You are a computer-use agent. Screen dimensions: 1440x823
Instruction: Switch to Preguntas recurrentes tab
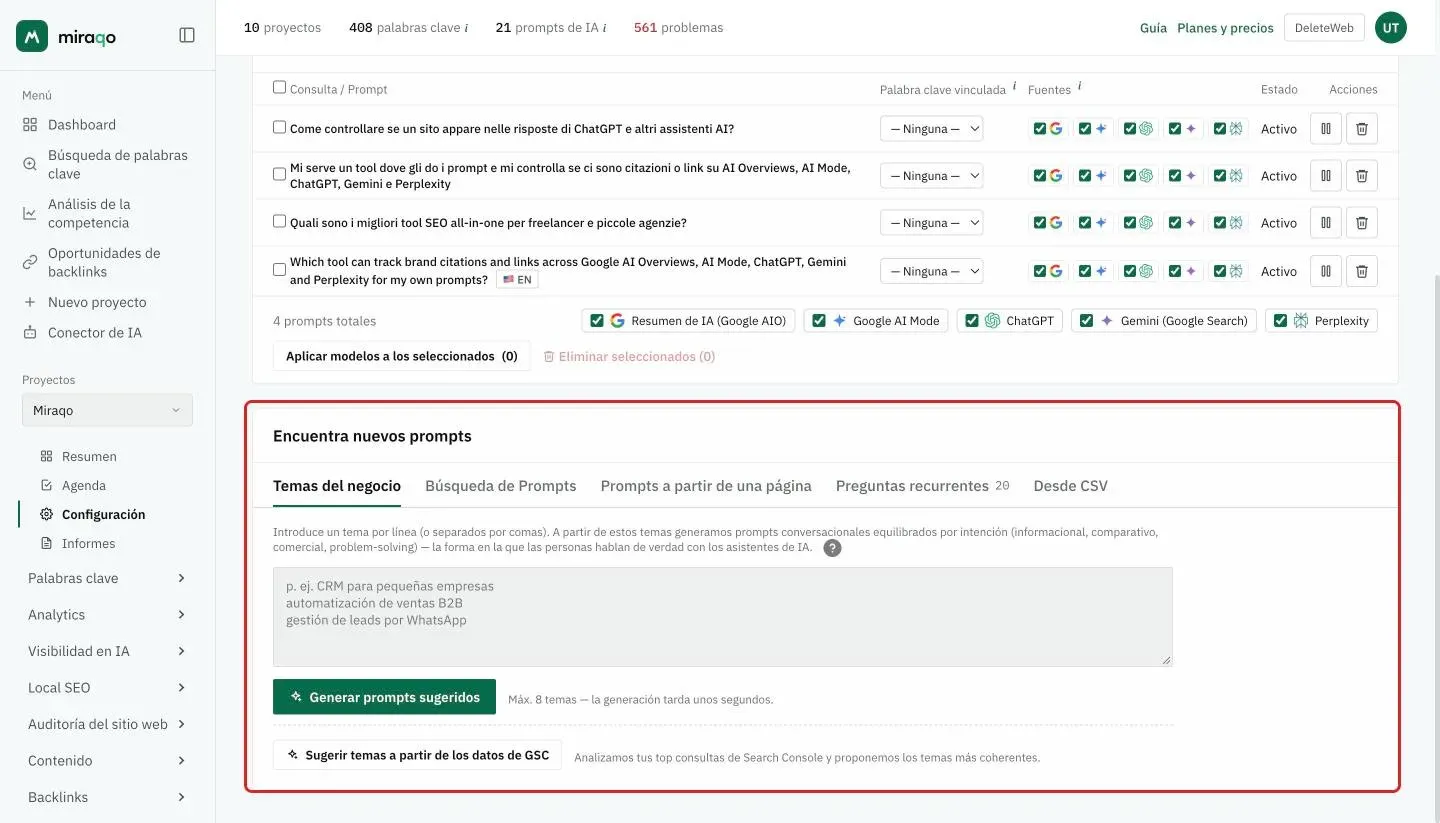tap(922, 486)
